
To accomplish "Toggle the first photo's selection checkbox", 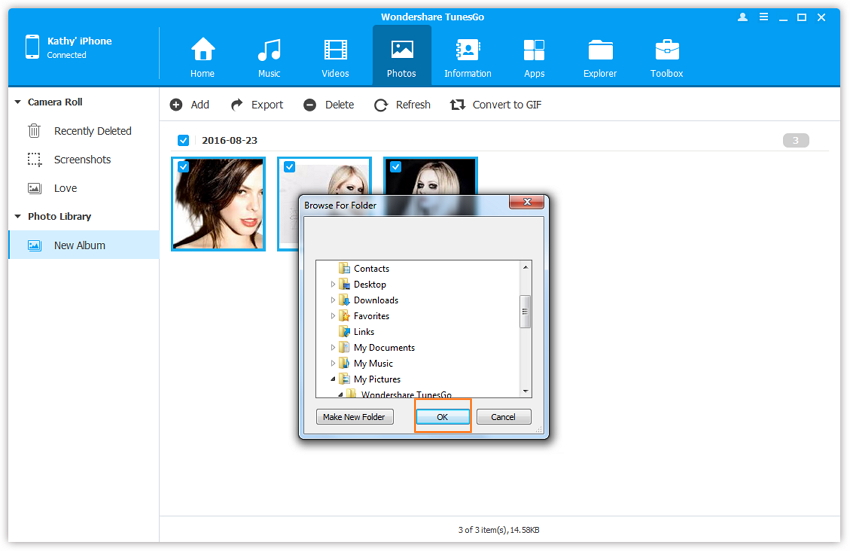I will (183, 167).
